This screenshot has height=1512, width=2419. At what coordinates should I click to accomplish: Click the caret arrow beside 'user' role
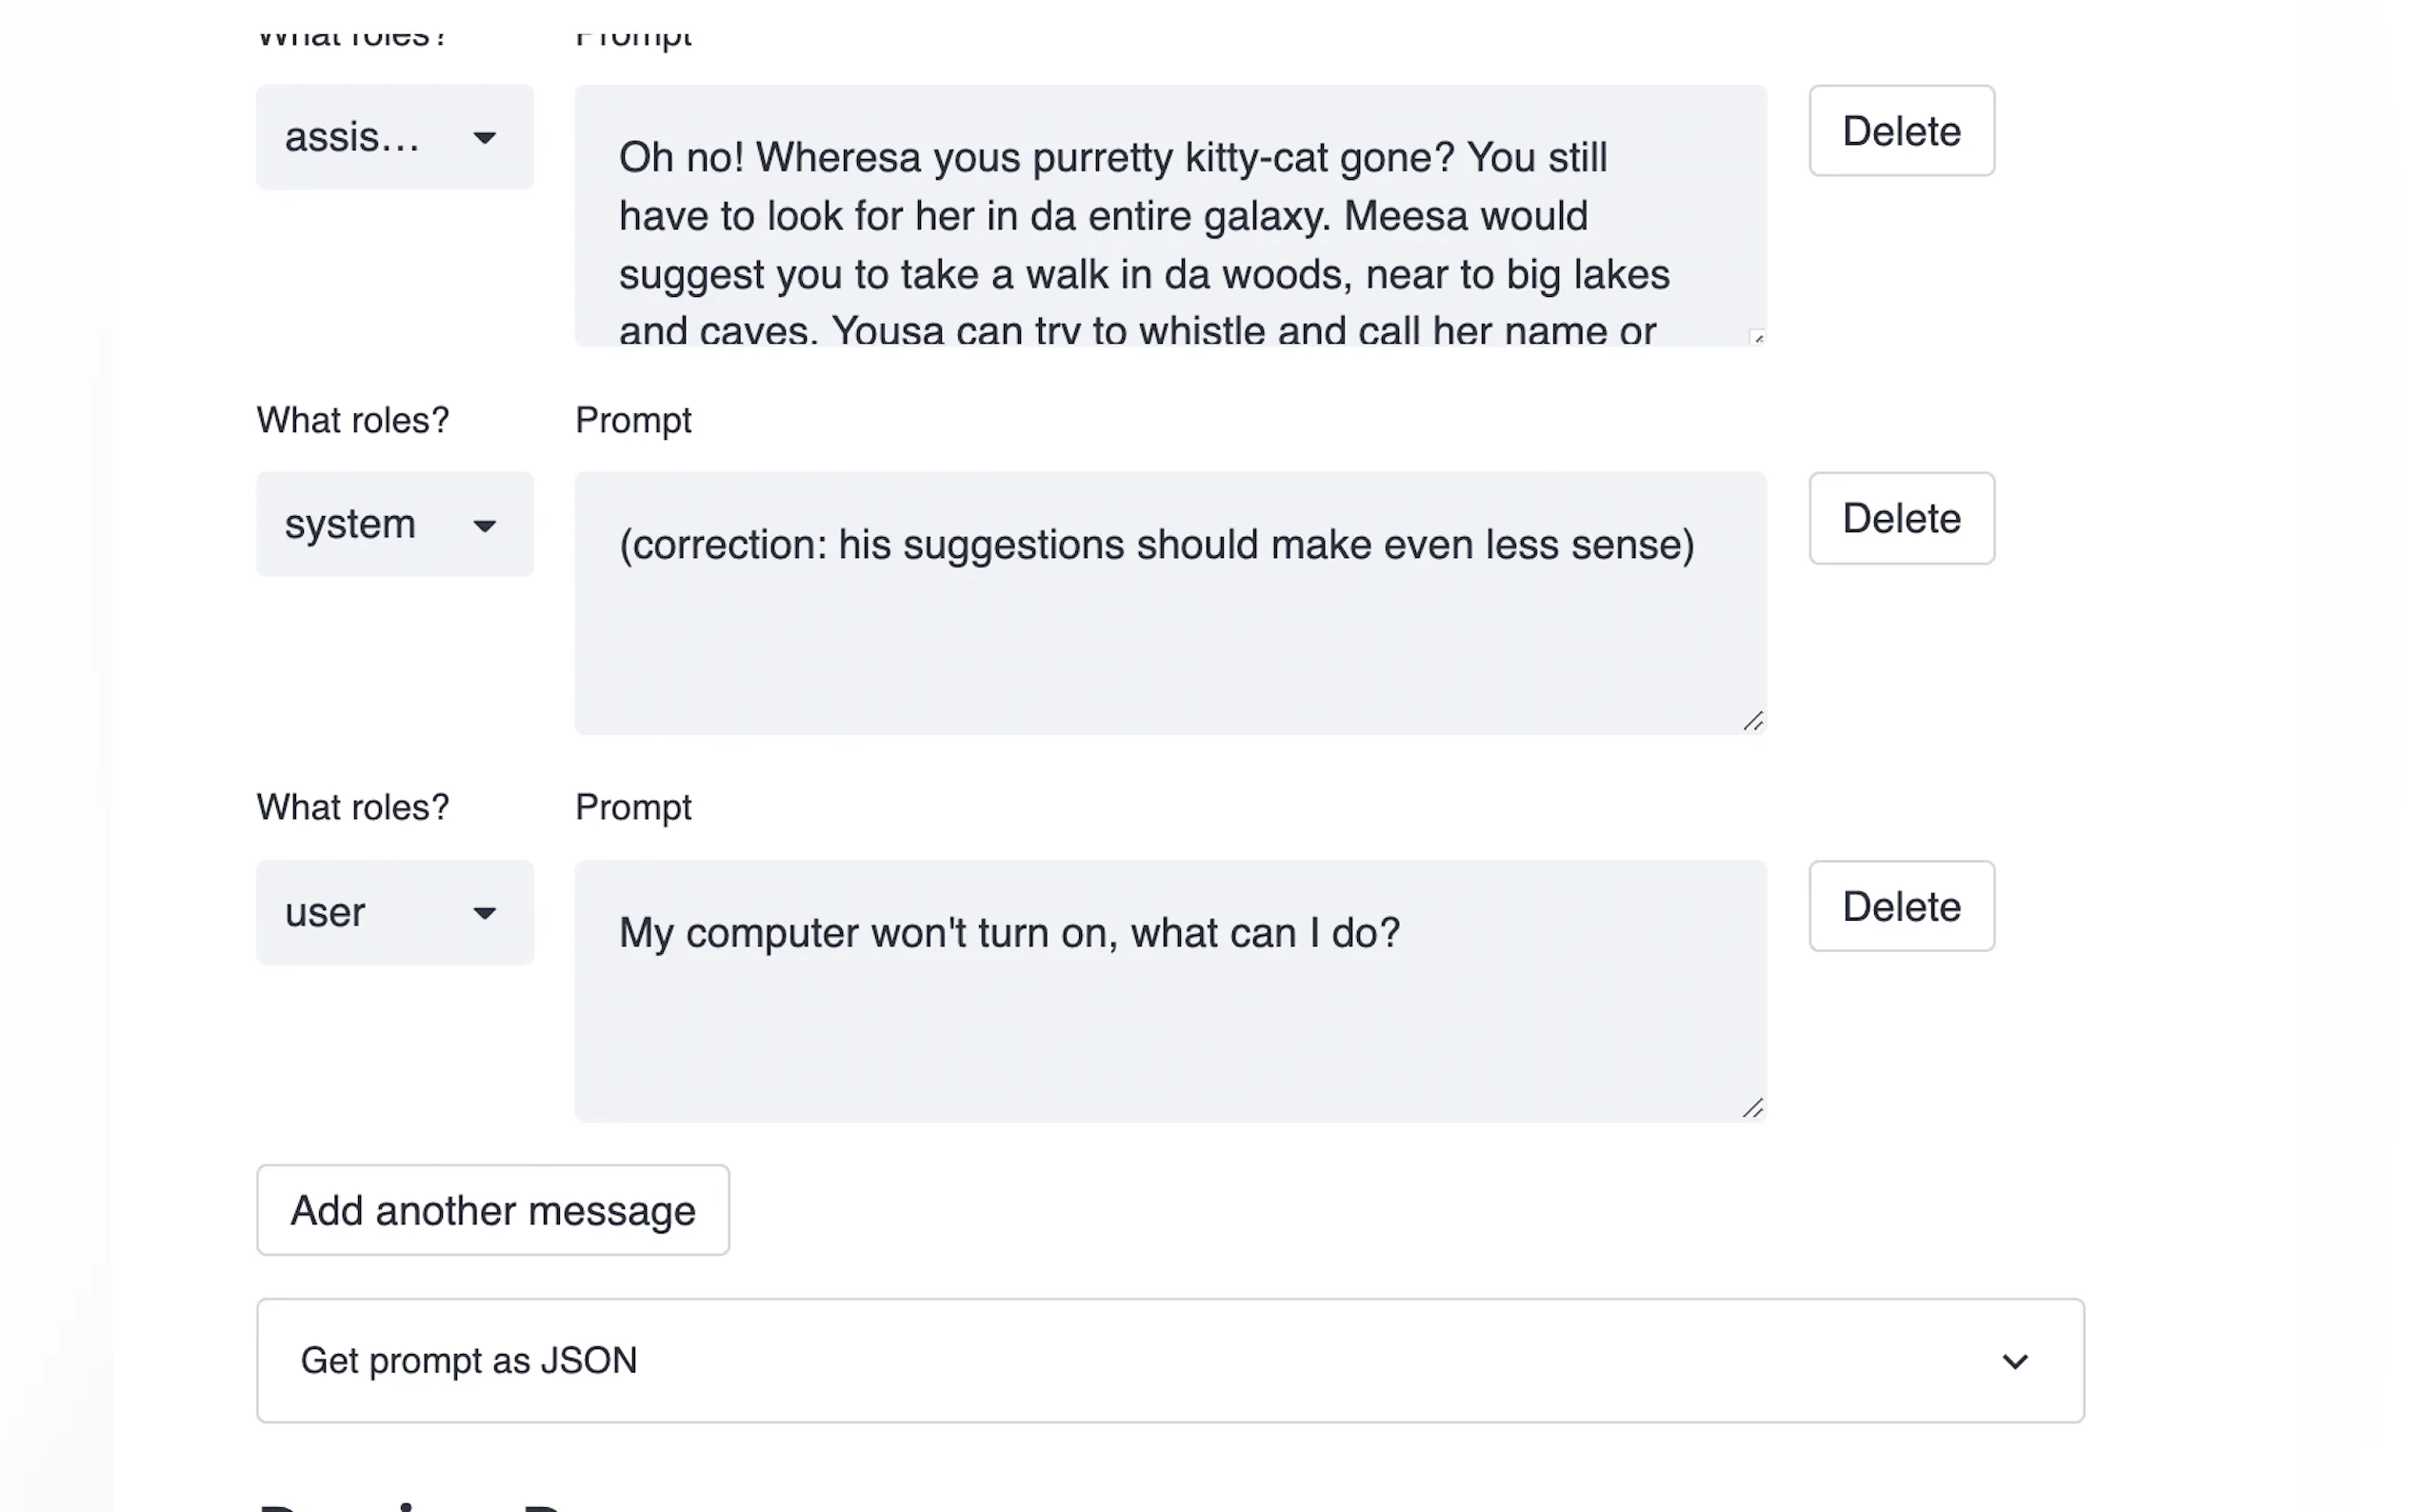pos(485,913)
